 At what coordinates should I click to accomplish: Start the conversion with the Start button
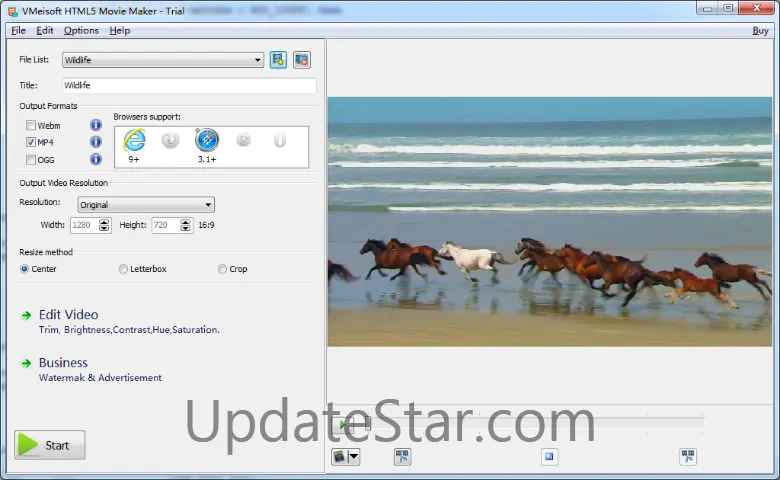(x=50, y=445)
